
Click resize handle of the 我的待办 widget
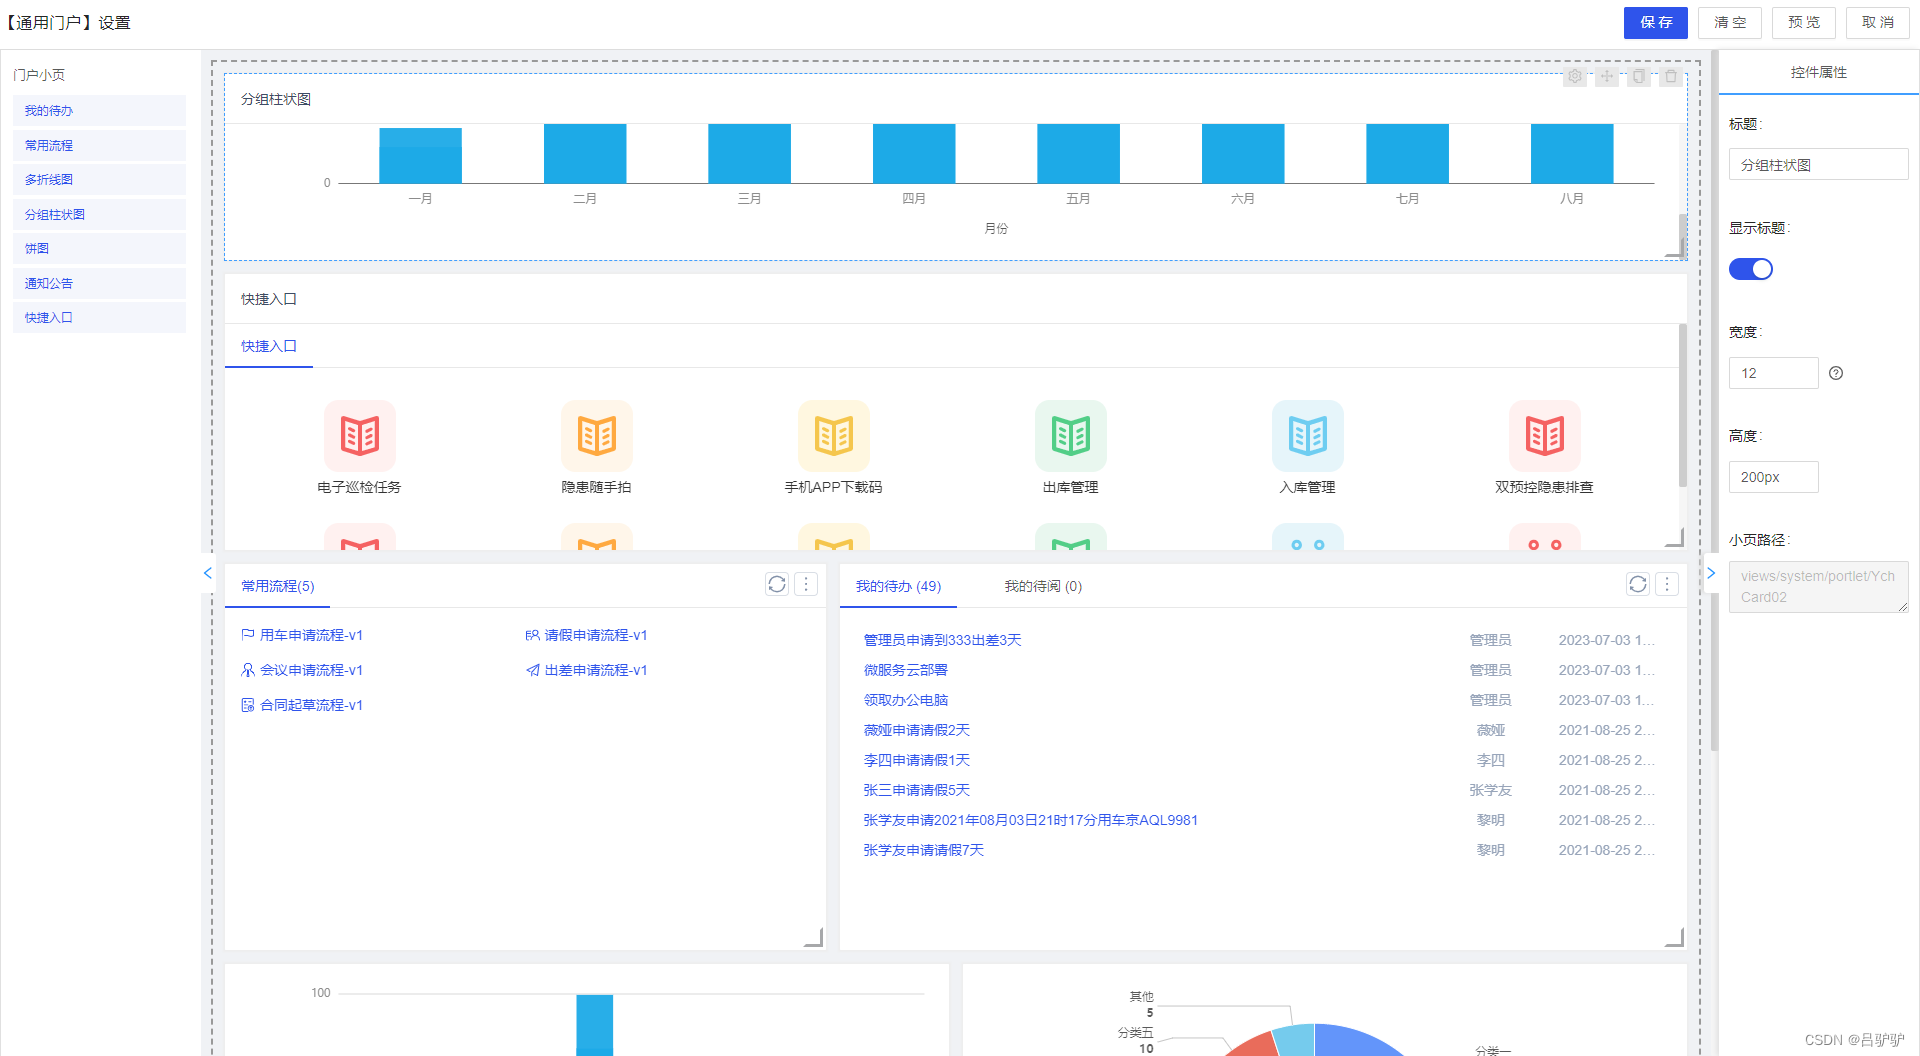(x=1675, y=937)
